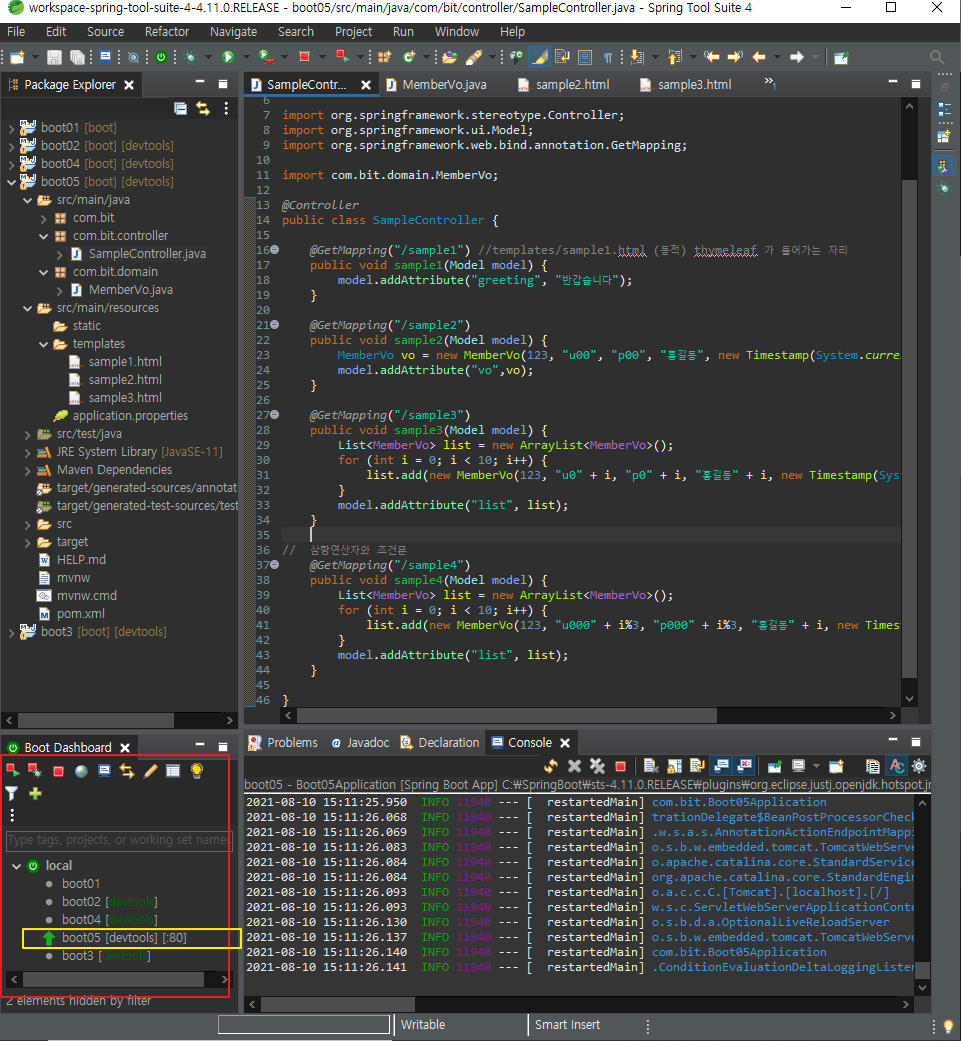Screen dimensions: 961x1041
Task: Select boot05 [devtools] [:80] in Boot Dashboard
Action: (x=124, y=937)
